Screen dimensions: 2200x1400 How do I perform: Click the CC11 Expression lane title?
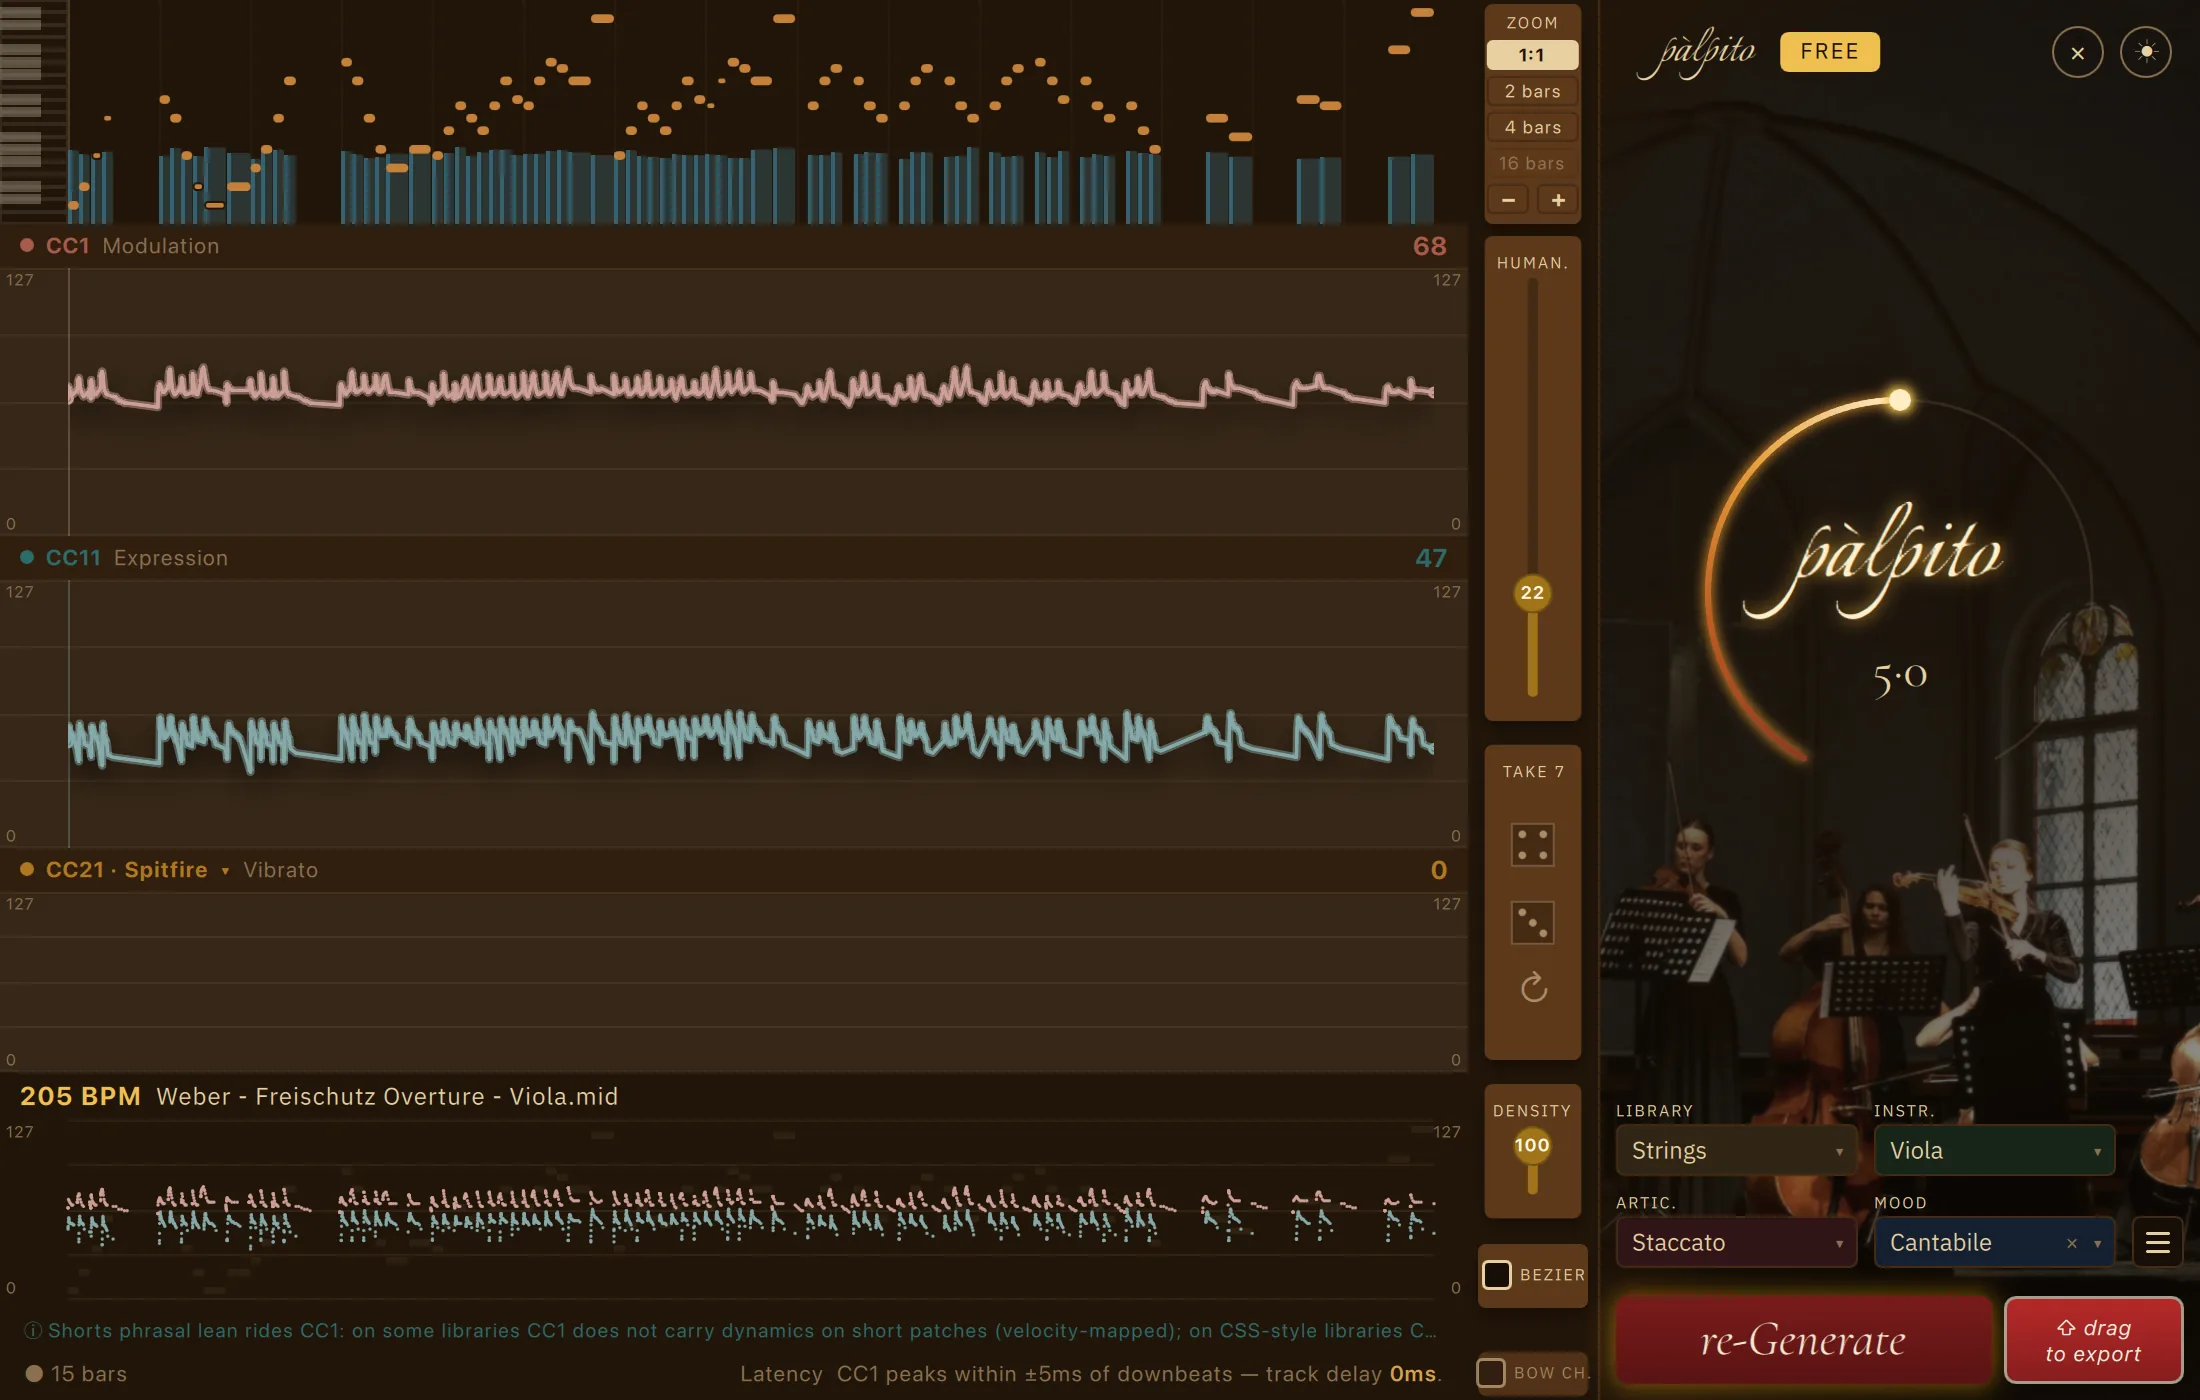click(x=137, y=558)
